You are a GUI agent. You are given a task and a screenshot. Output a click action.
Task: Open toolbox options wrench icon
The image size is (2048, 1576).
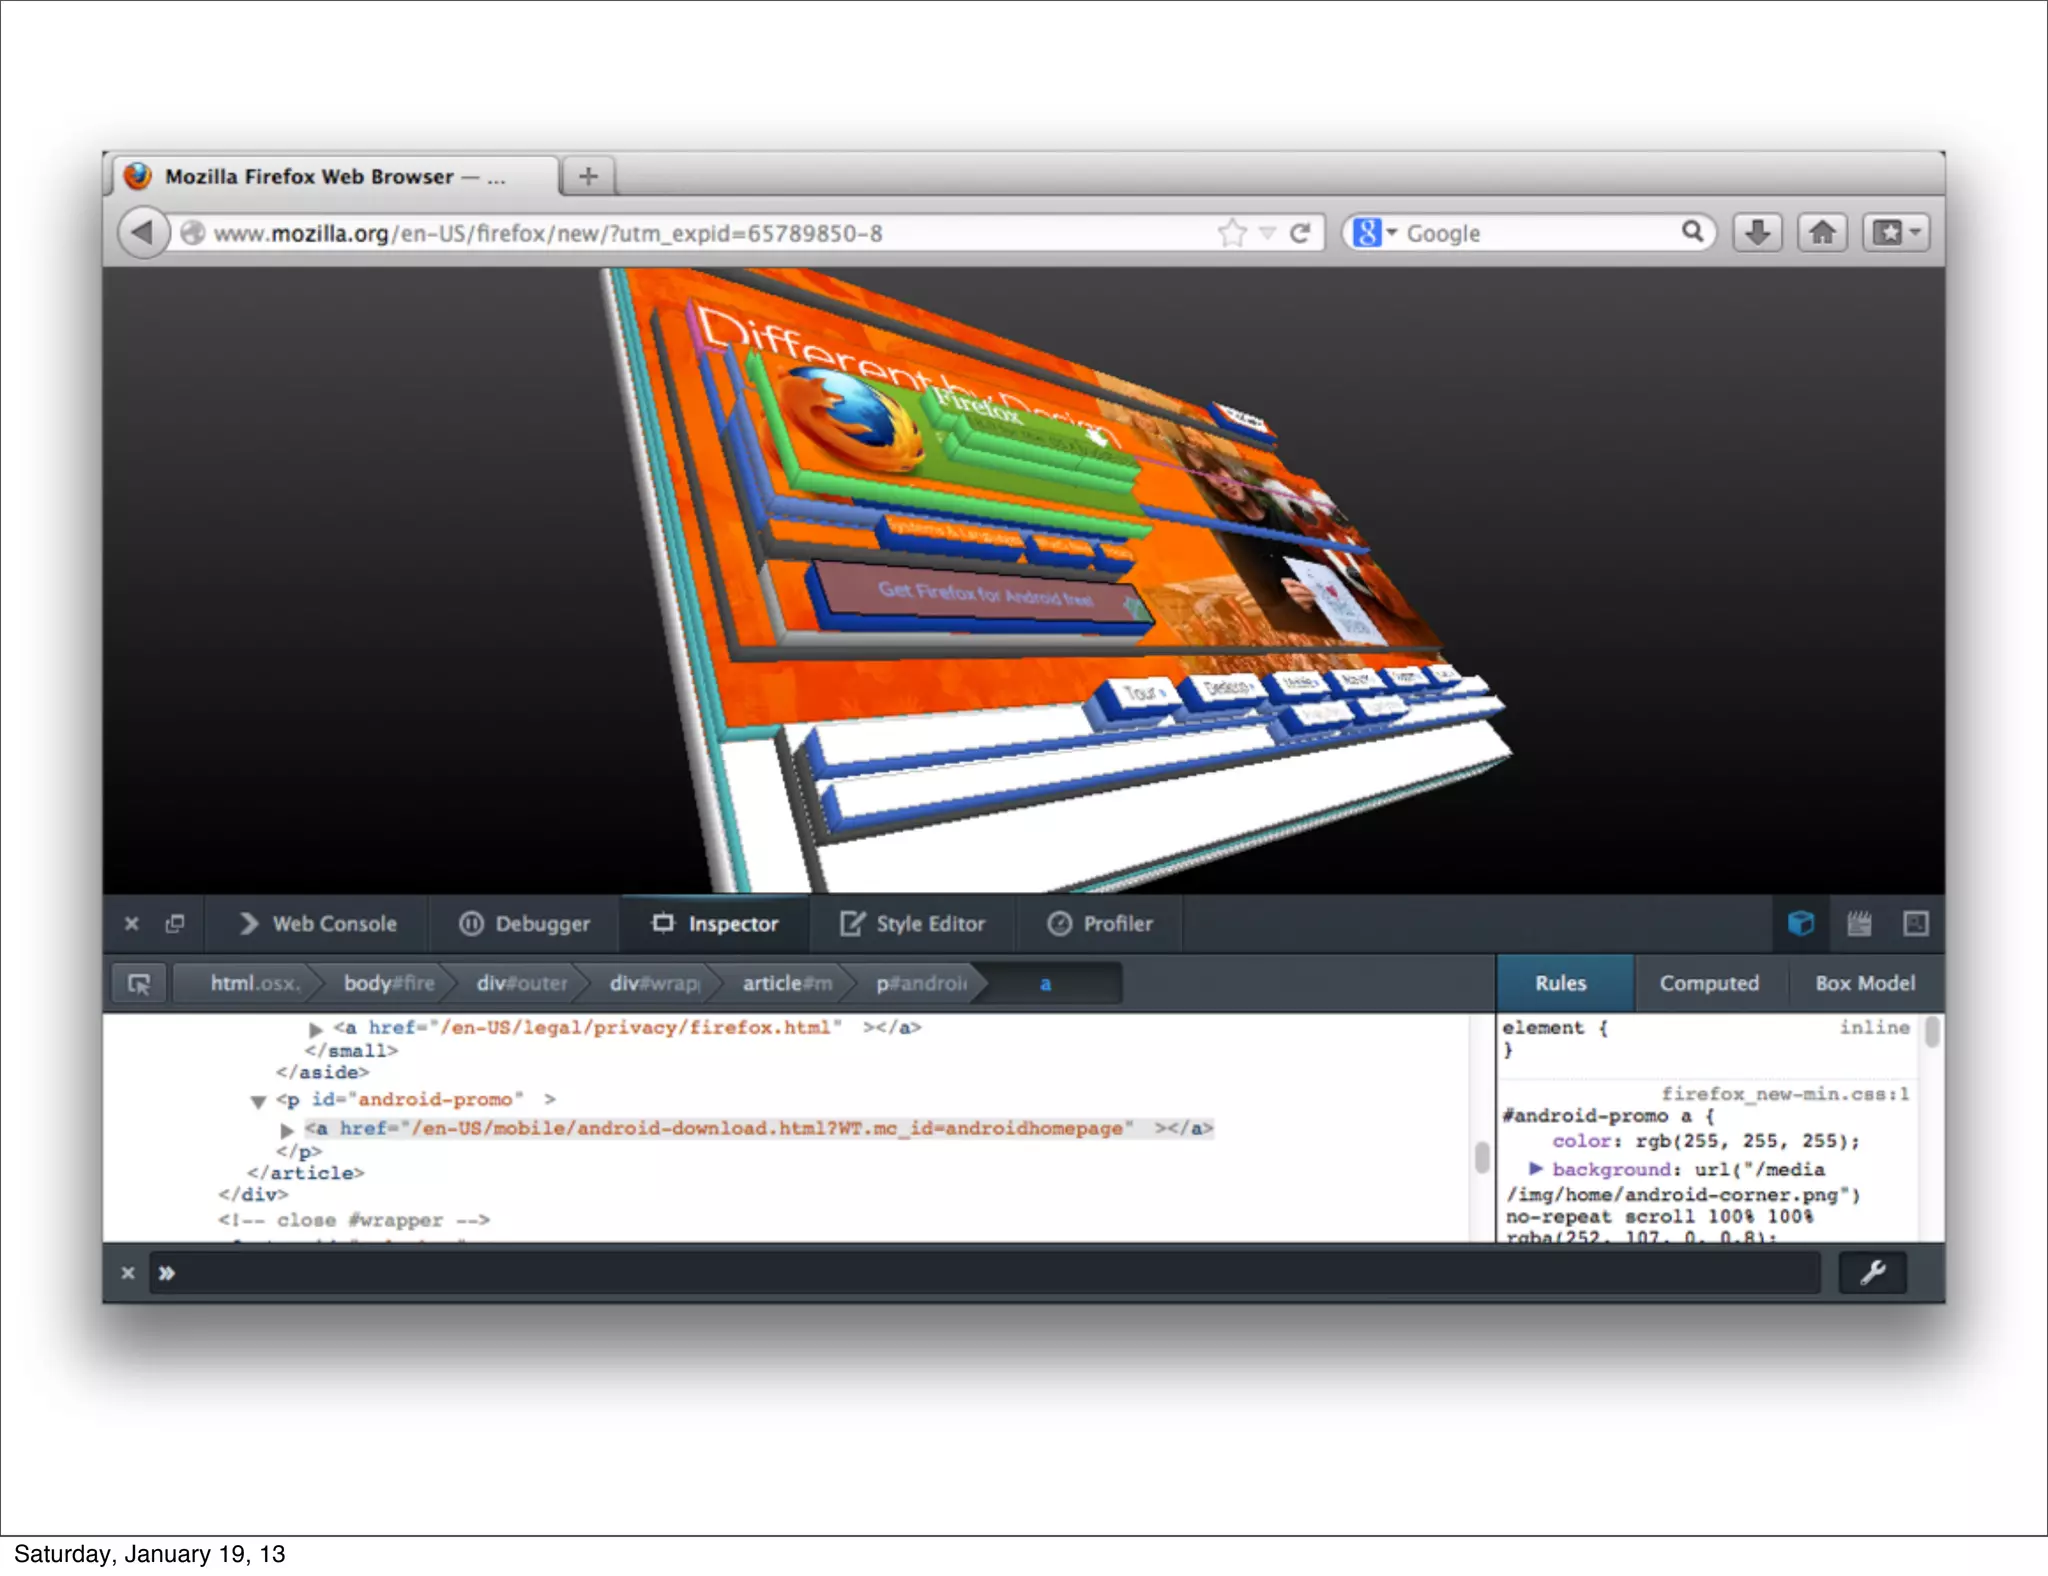tap(1872, 1272)
